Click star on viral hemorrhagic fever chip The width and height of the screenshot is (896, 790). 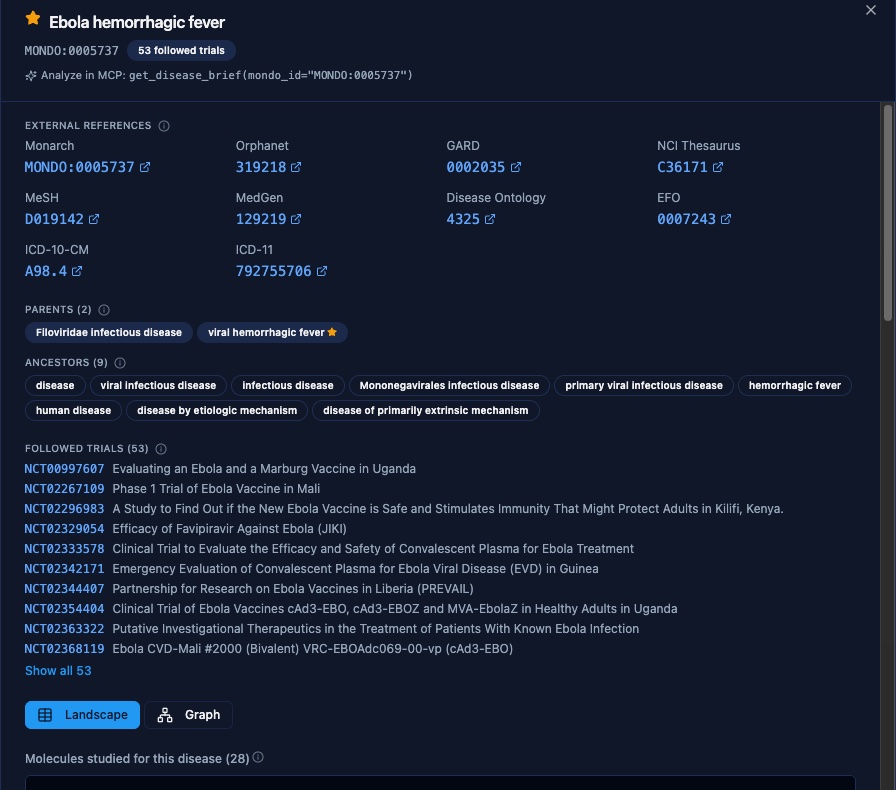(x=332, y=332)
